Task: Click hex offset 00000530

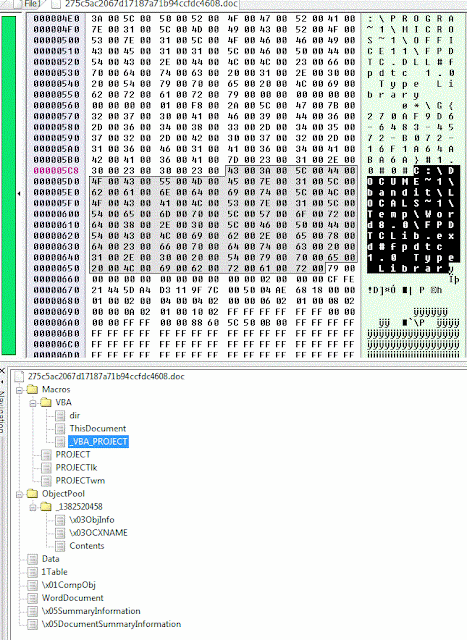Action: tap(56, 73)
